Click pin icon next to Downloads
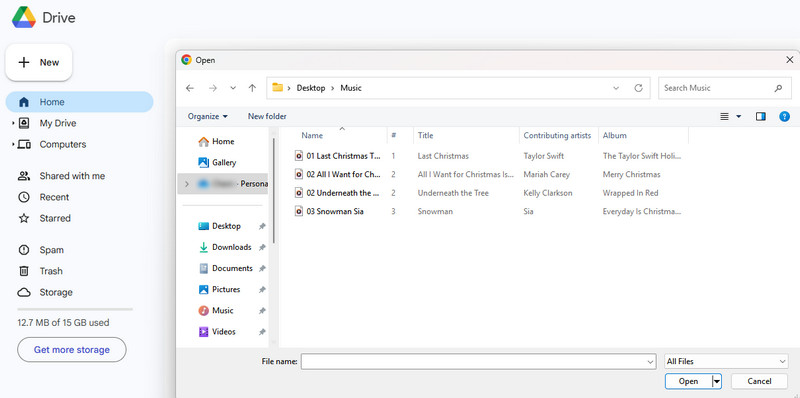 262,247
